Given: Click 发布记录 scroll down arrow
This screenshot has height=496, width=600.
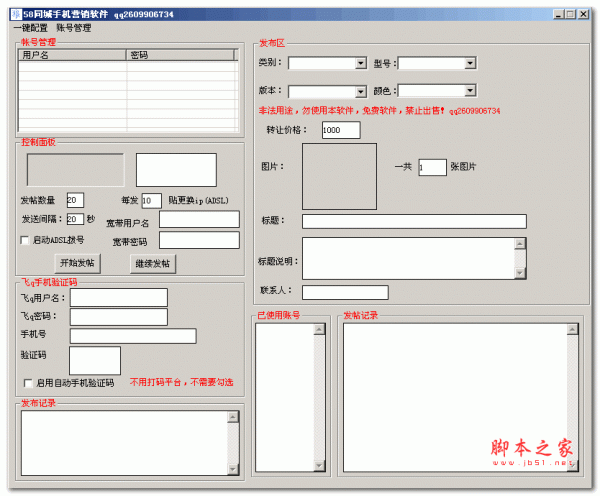Looking at the screenshot, I should click(233, 469).
